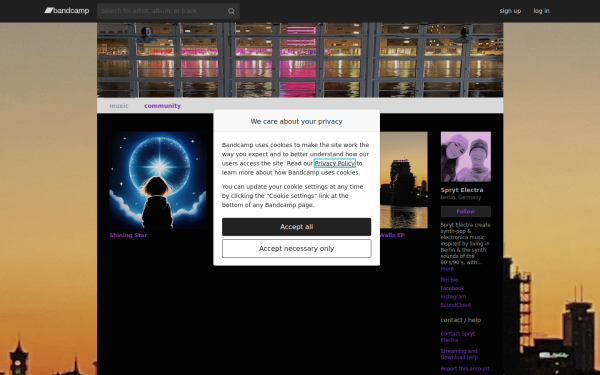
Task: Expand the bio with the more link
Action: pos(447,269)
